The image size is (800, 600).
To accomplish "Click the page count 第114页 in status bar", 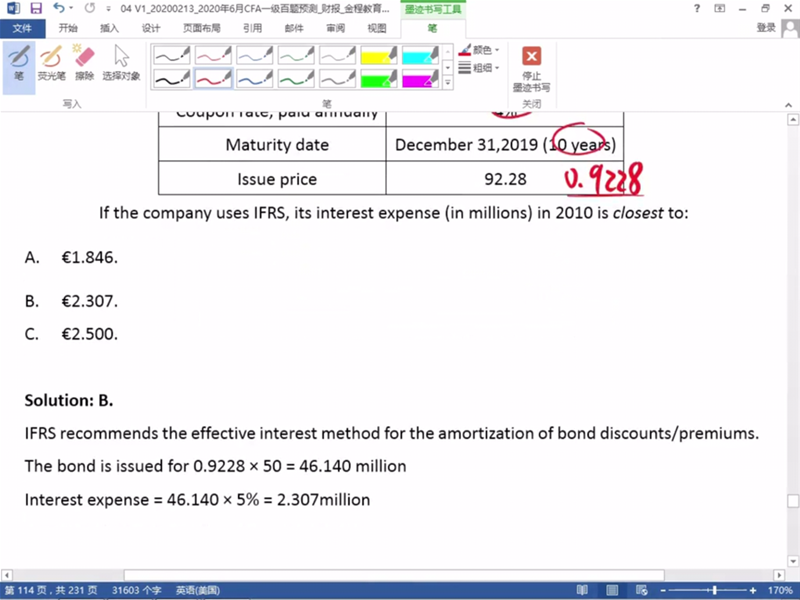I will tap(51, 590).
